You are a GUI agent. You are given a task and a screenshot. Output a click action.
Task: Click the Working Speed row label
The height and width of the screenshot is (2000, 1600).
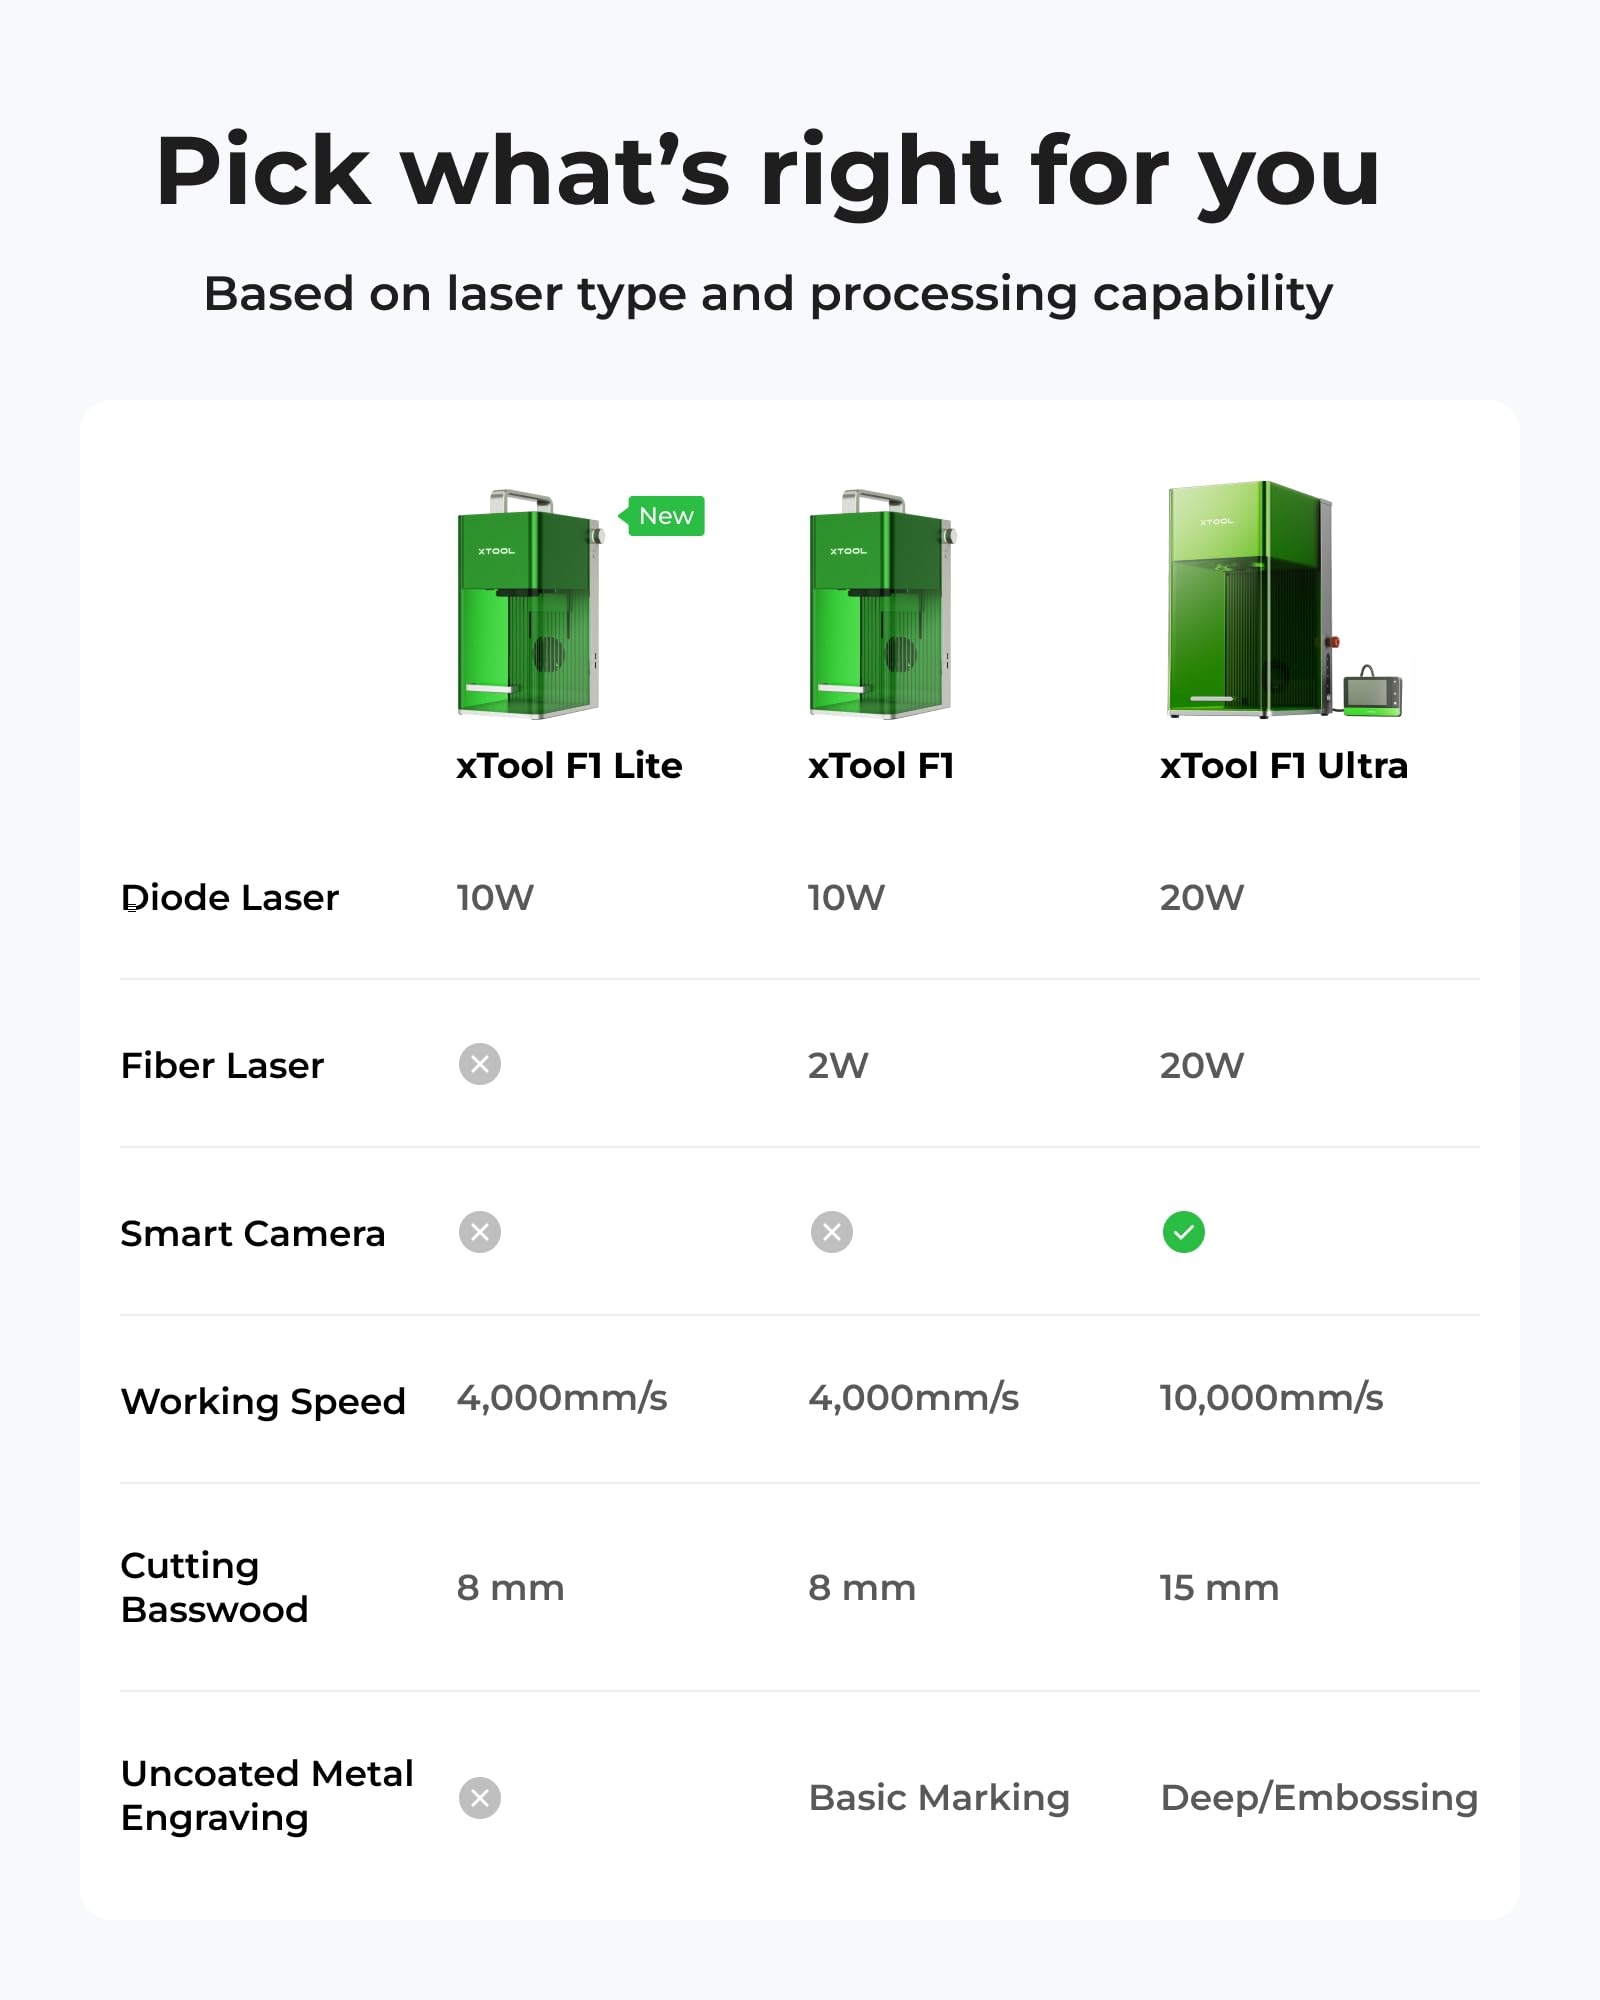click(x=263, y=1402)
